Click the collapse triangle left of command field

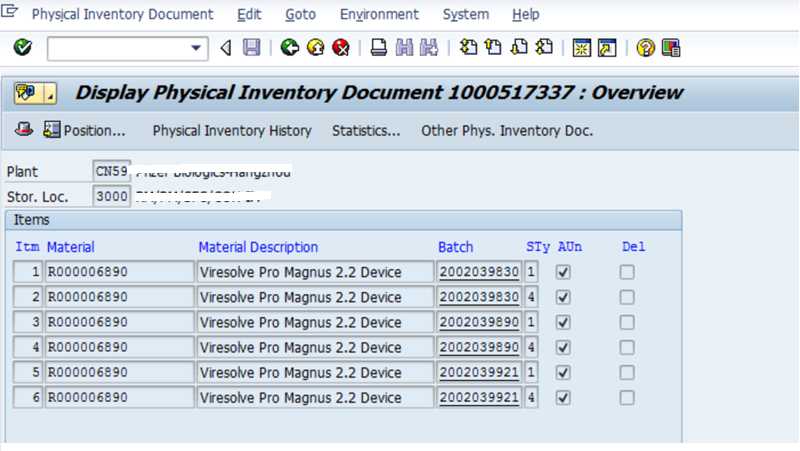pyautogui.click(x=226, y=48)
